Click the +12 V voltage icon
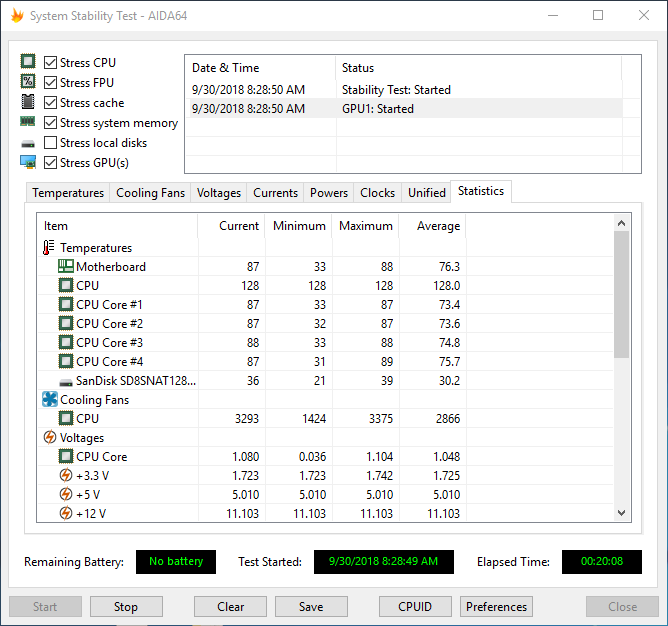 pyautogui.click(x=66, y=514)
